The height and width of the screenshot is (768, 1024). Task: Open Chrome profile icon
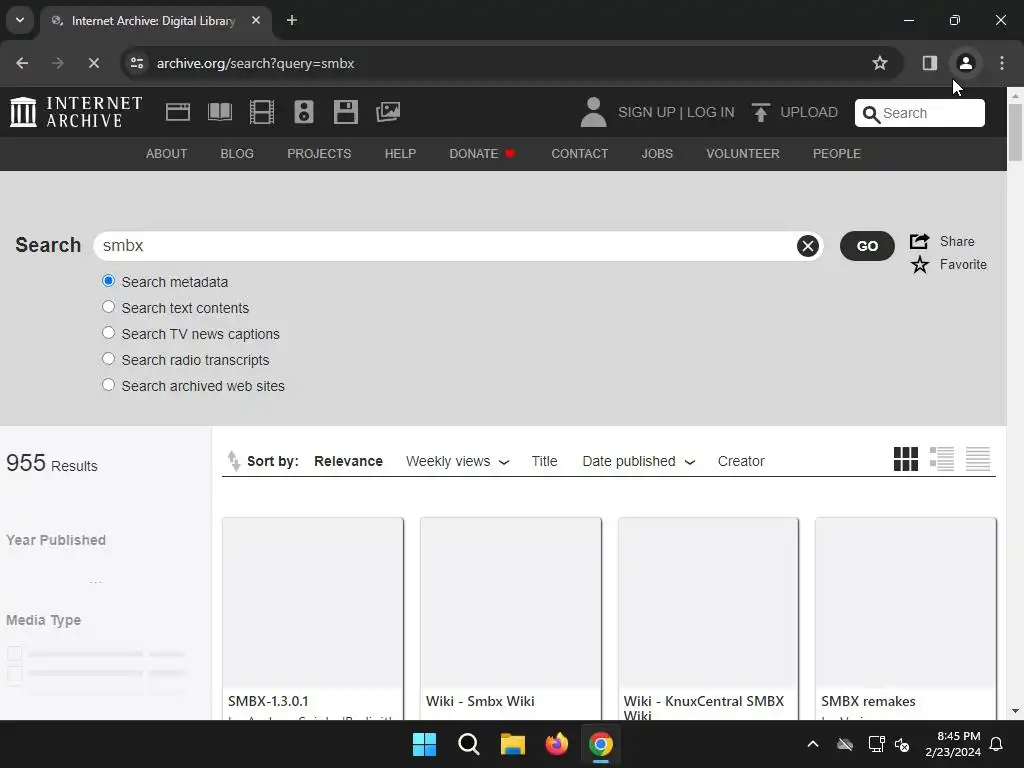pyautogui.click(x=965, y=63)
